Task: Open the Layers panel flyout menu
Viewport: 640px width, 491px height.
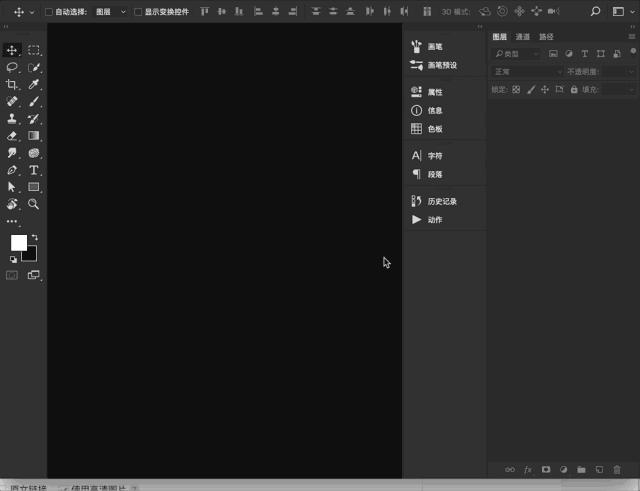Action: pos(632,37)
